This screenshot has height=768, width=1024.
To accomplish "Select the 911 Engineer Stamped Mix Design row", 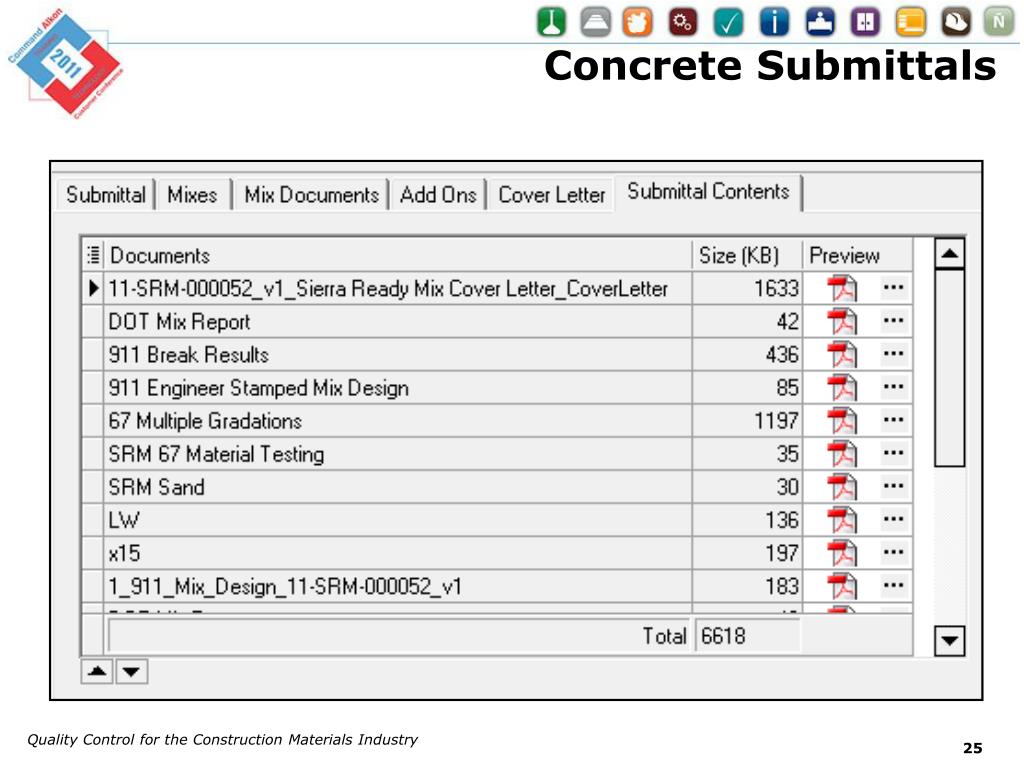I will pyautogui.click(x=496, y=388).
